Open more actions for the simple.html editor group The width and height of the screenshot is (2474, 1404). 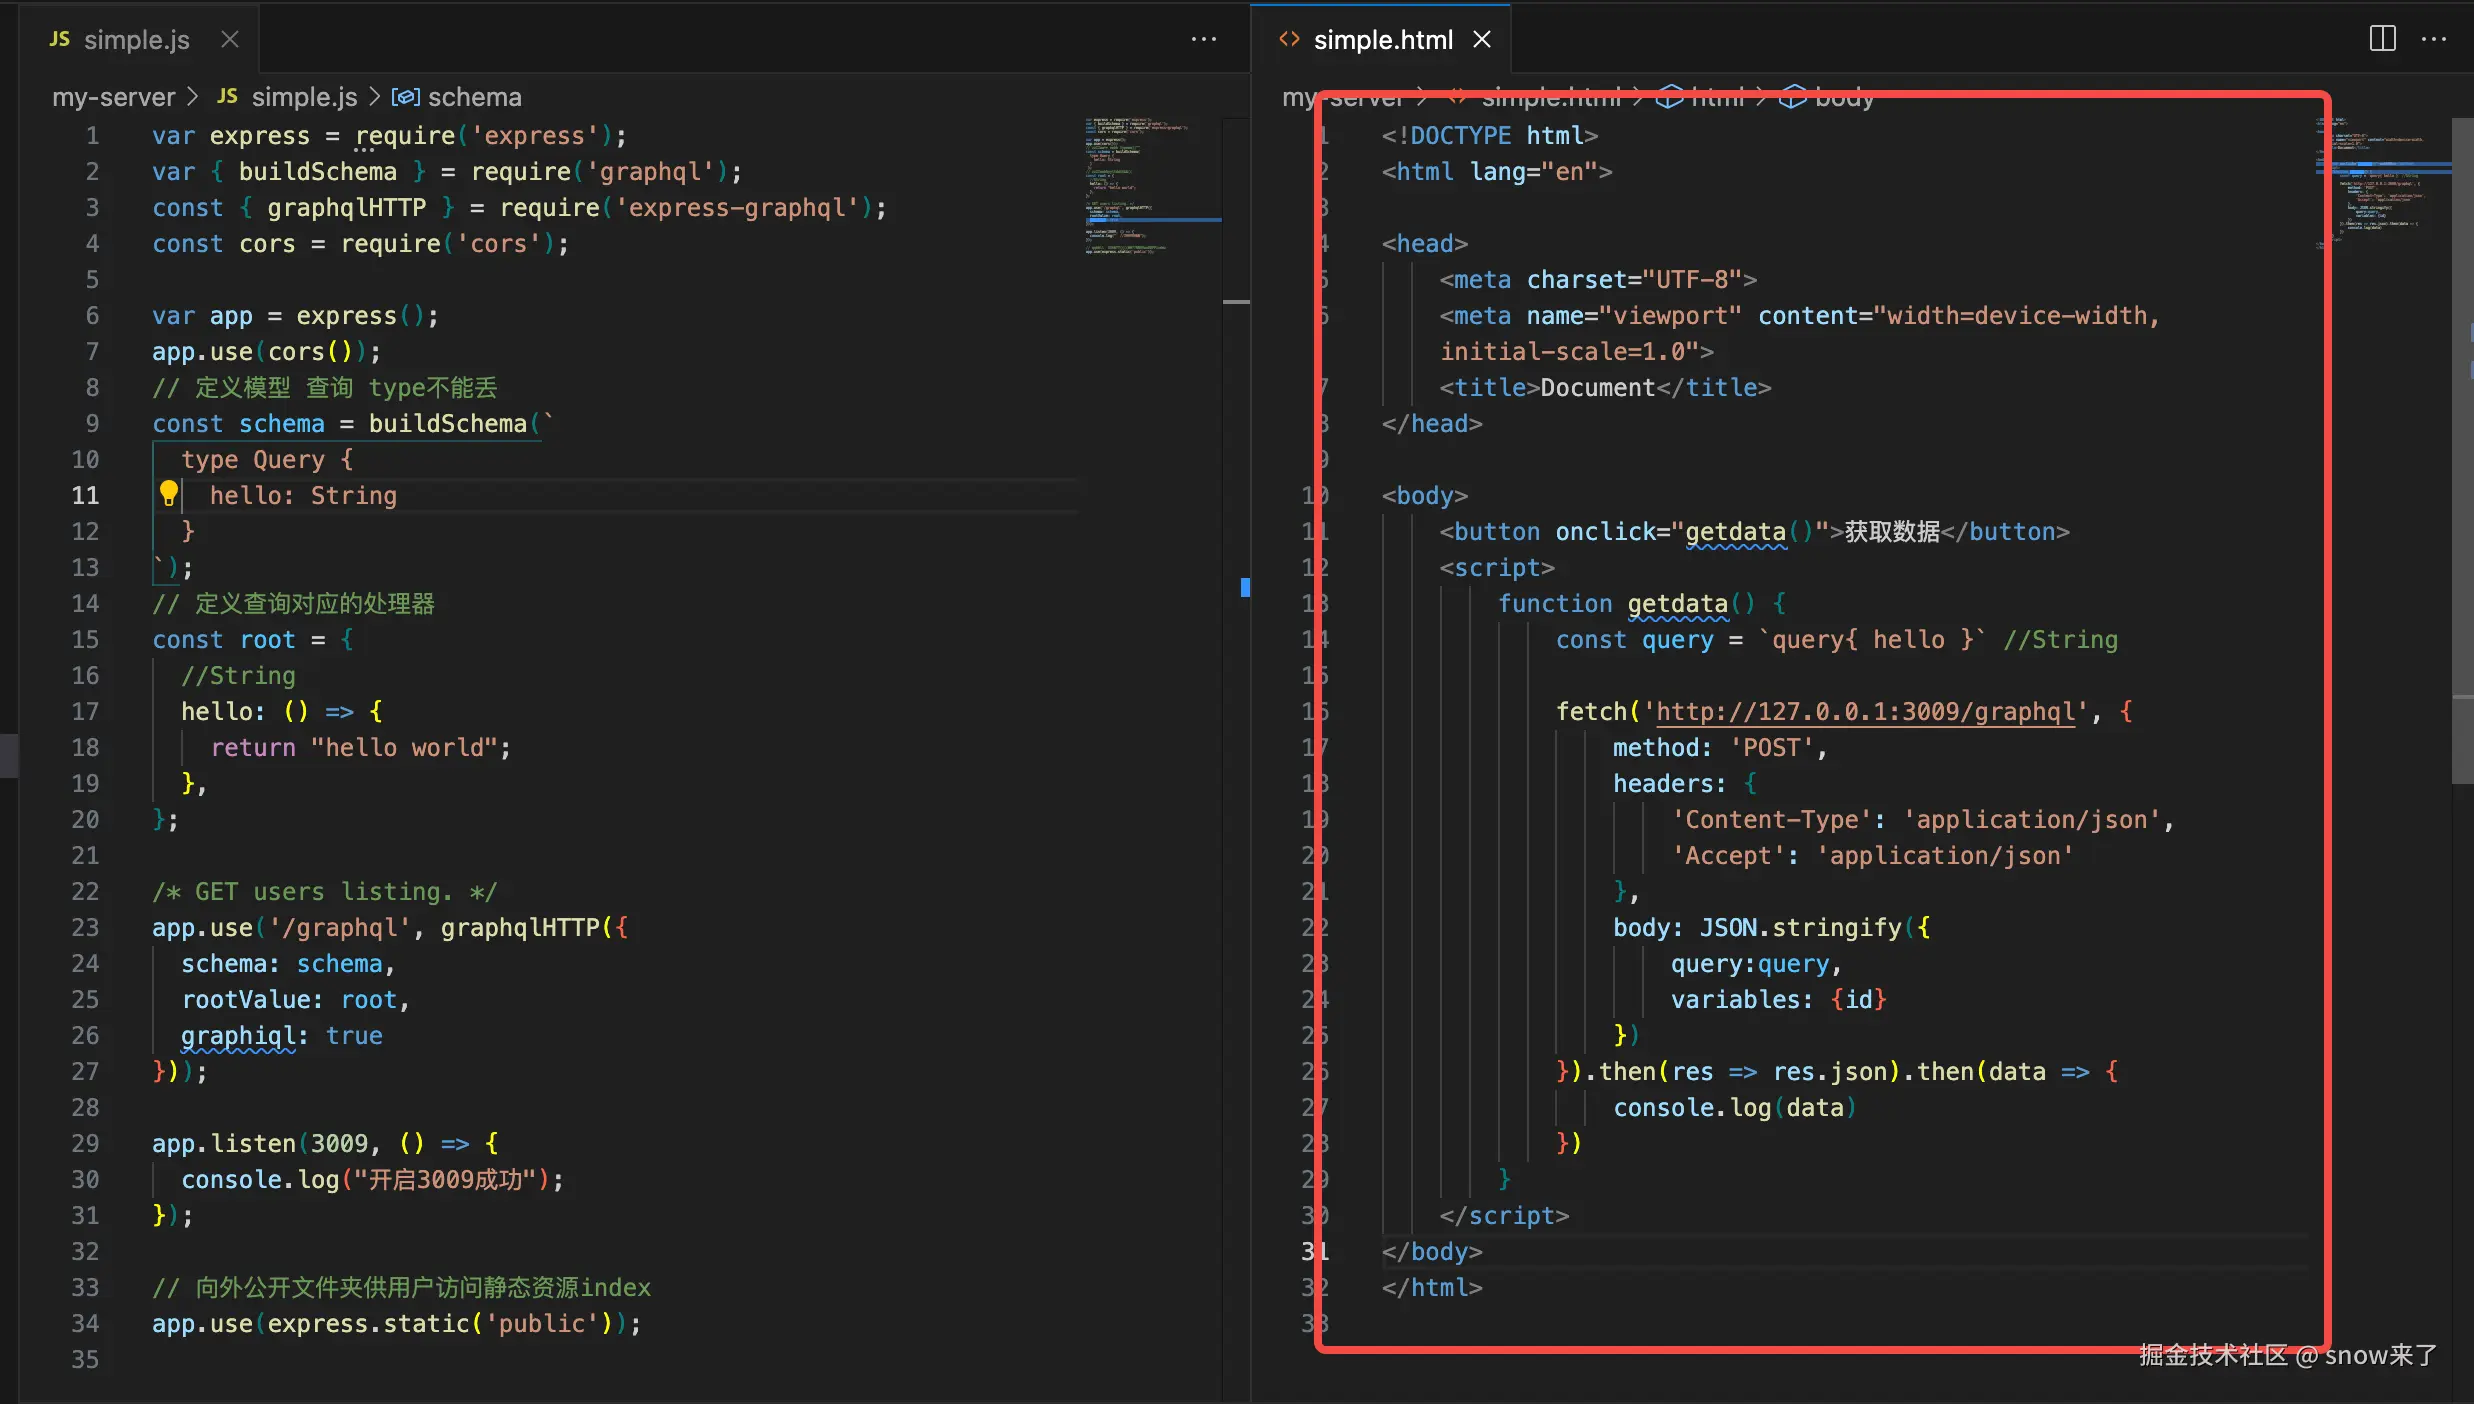click(x=2433, y=39)
